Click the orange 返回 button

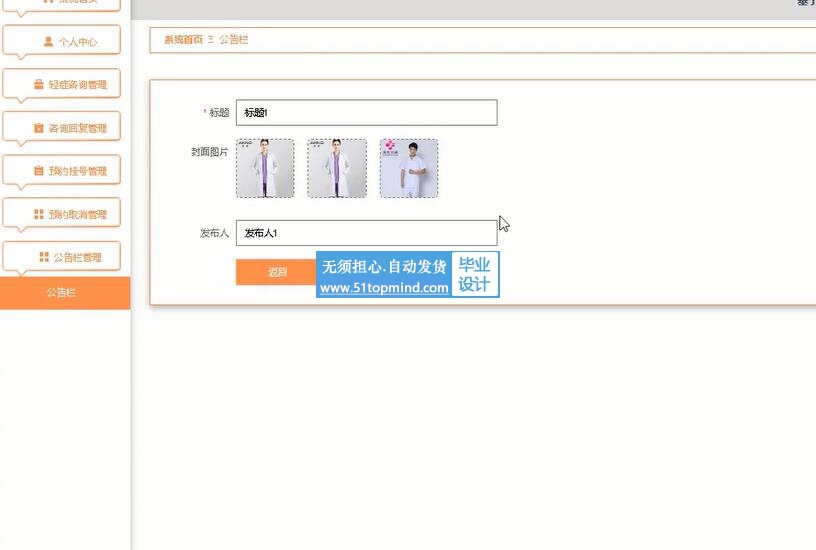(x=276, y=272)
